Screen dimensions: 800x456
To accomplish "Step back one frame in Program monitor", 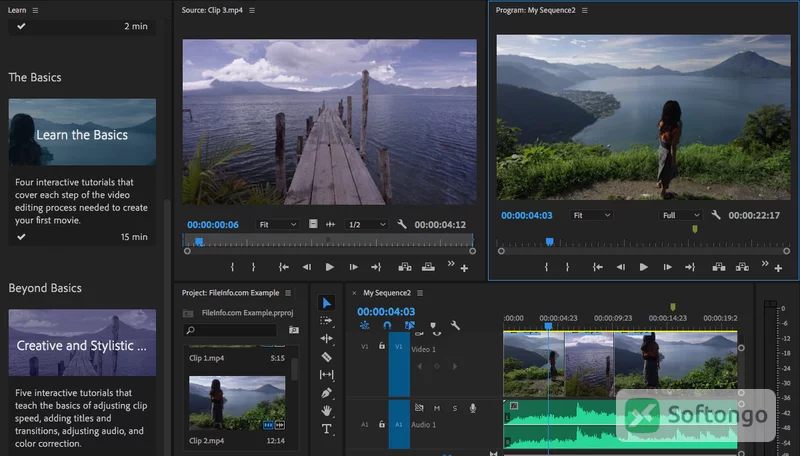I will [x=620, y=267].
